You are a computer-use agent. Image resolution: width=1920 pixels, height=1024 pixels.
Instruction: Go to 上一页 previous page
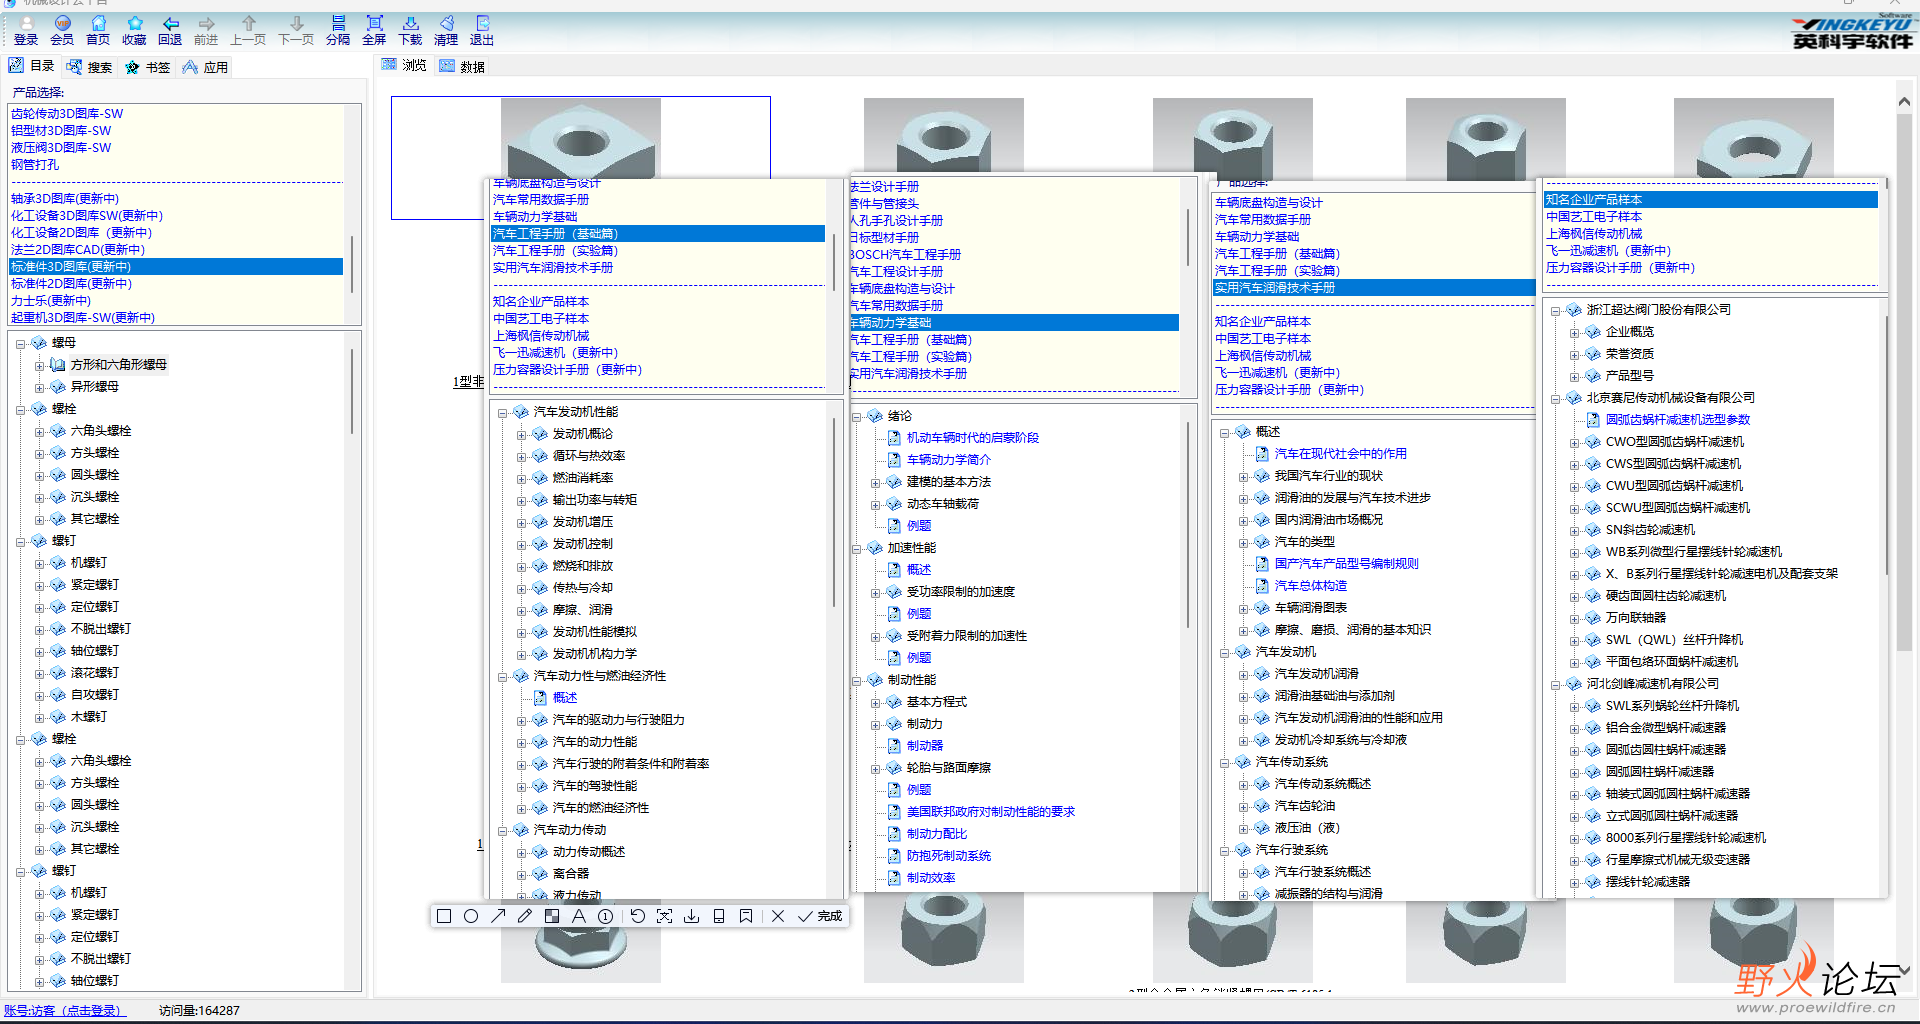click(248, 31)
